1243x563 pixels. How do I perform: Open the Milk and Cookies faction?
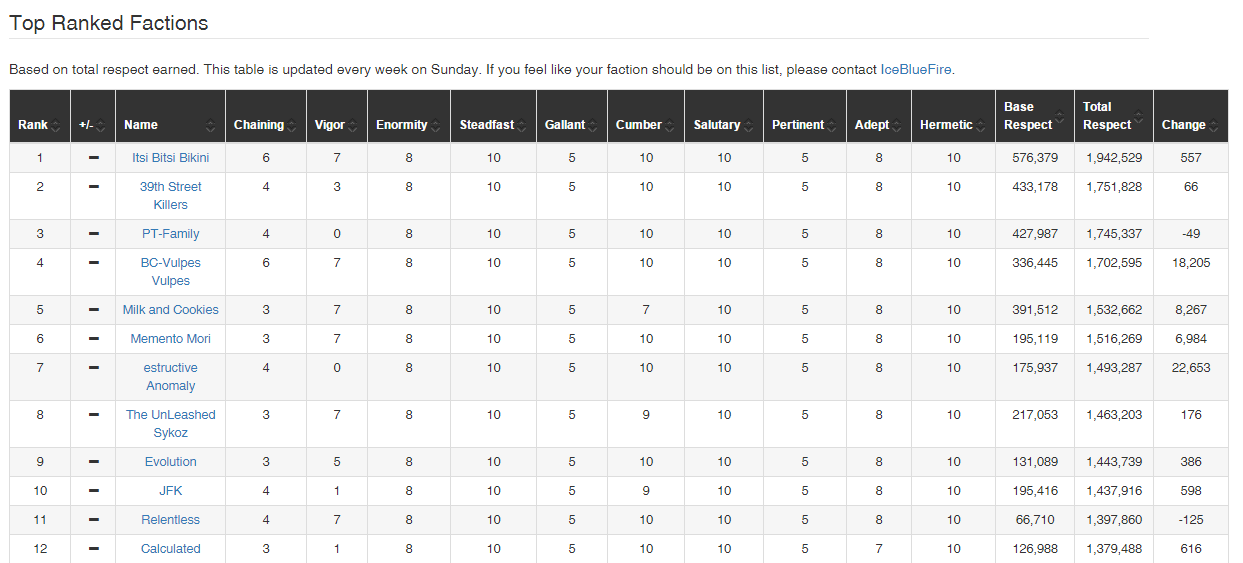[x=170, y=310]
